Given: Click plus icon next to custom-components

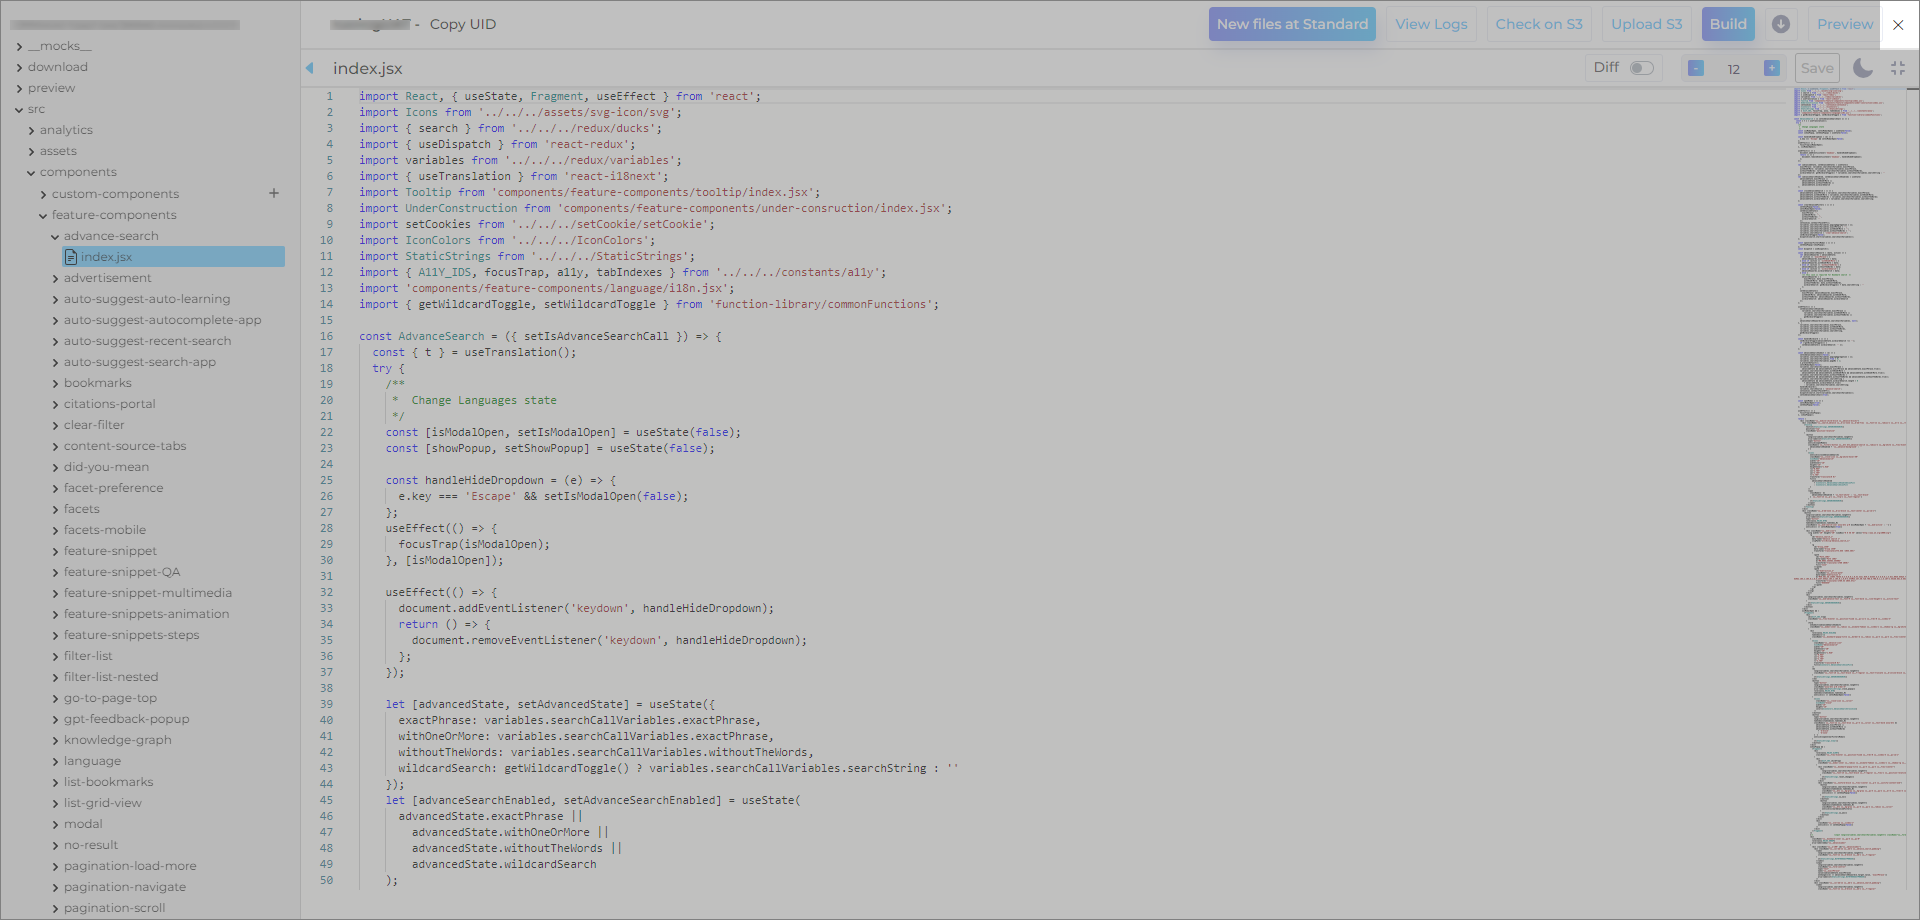Looking at the screenshot, I should [x=274, y=193].
